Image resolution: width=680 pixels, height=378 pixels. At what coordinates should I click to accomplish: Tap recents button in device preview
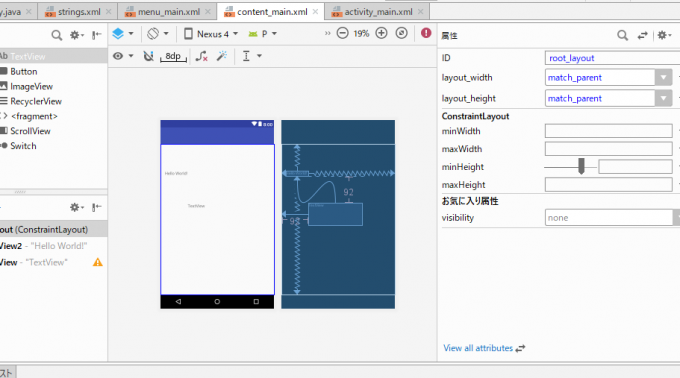coord(256,301)
